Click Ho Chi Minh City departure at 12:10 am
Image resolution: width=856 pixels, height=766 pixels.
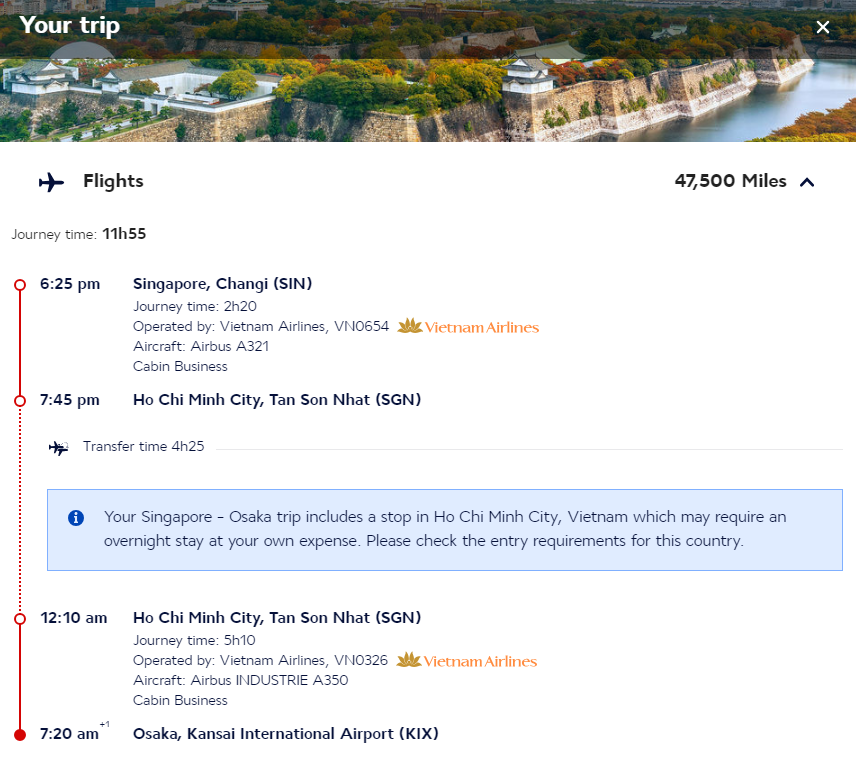point(277,618)
